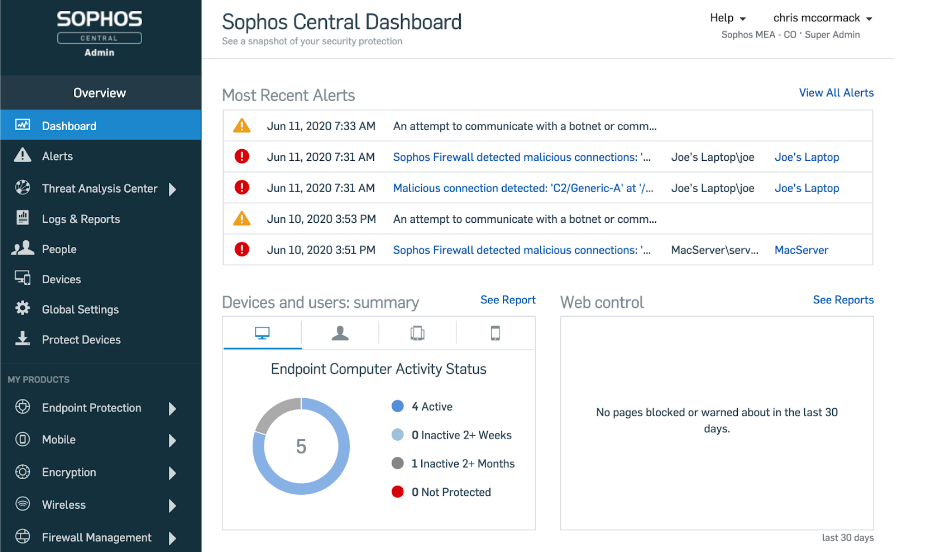The width and height of the screenshot is (952, 552).
Task: Click red critical icon of C2/Generic-A alert
Action: click(242, 187)
